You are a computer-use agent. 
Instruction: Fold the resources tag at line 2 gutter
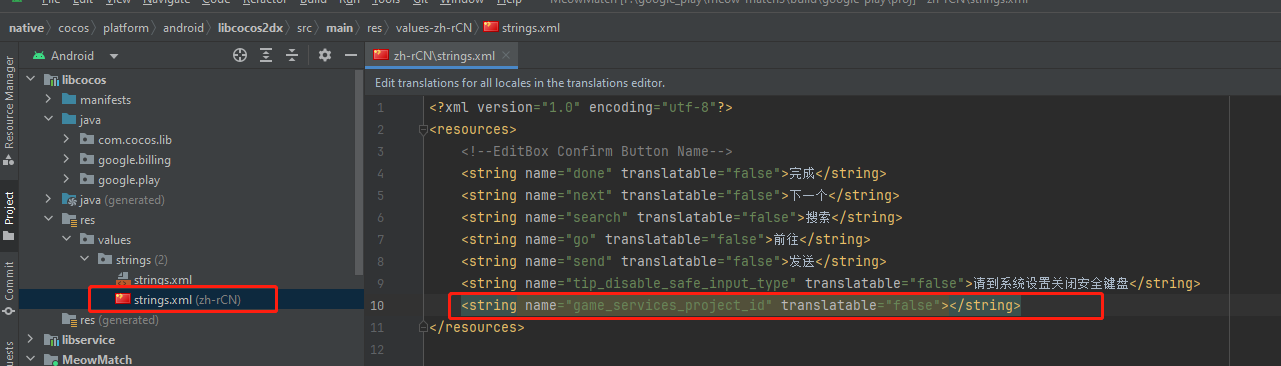click(x=423, y=130)
